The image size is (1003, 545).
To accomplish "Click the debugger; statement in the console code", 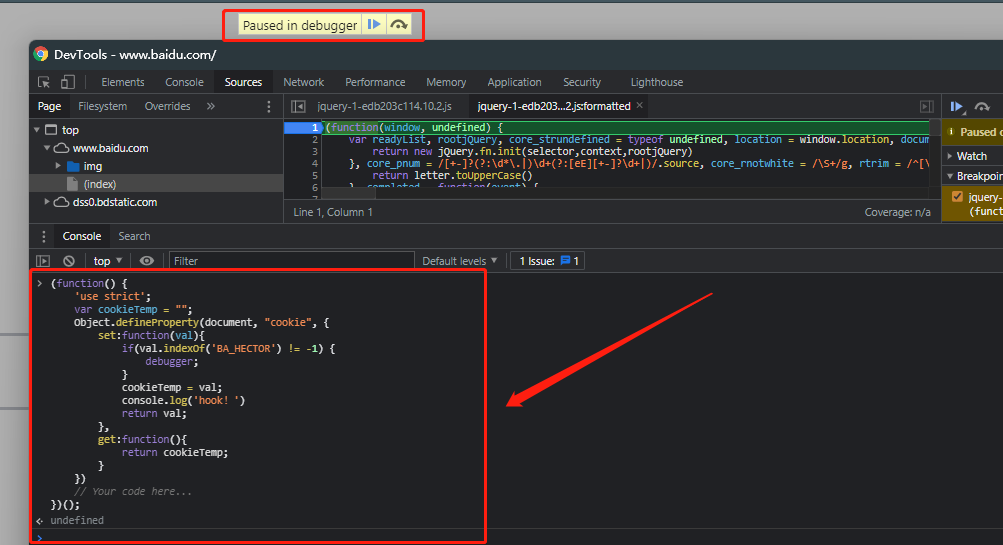I will click(x=171, y=361).
